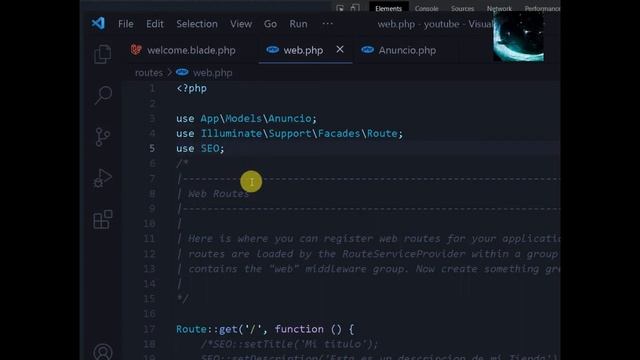Open the Edit menu
This screenshot has width=640, height=360.
[155, 24]
